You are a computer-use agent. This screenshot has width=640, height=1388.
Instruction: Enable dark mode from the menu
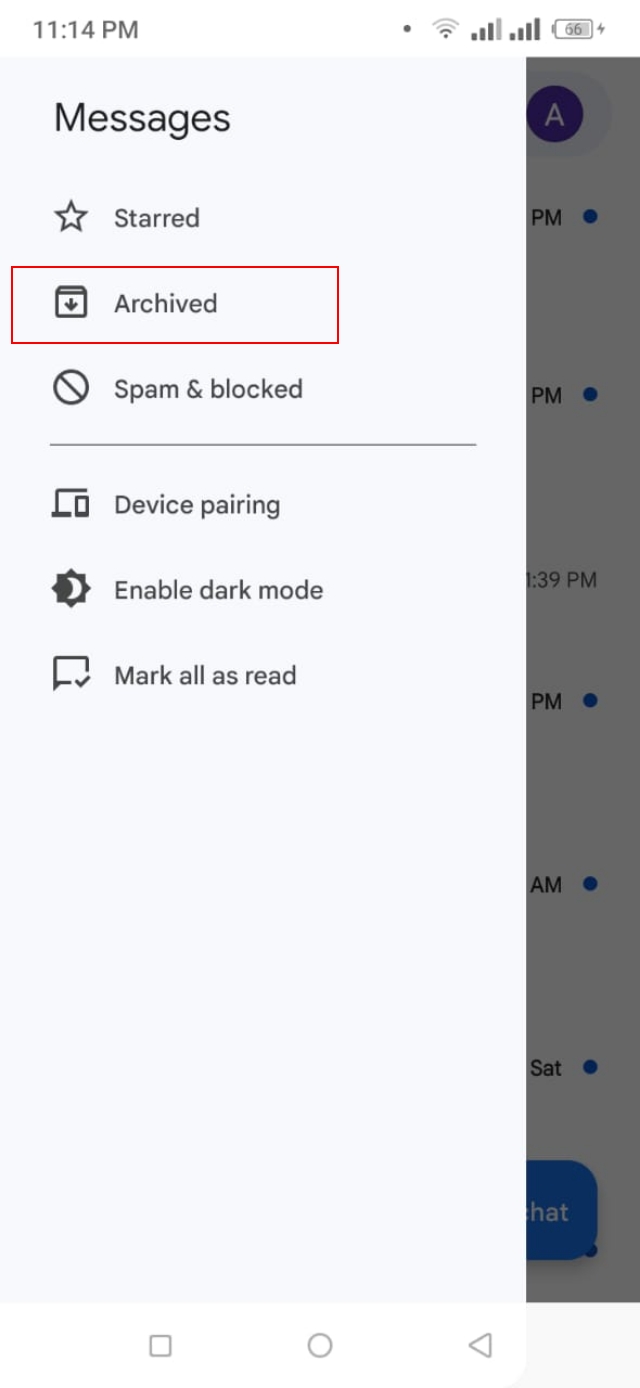click(x=218, y=589)
